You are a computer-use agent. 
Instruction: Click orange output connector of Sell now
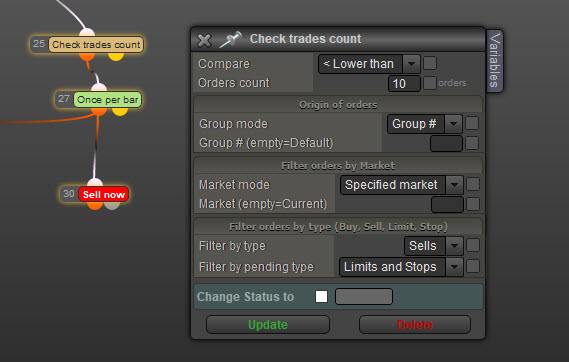(x=95, y=206)
